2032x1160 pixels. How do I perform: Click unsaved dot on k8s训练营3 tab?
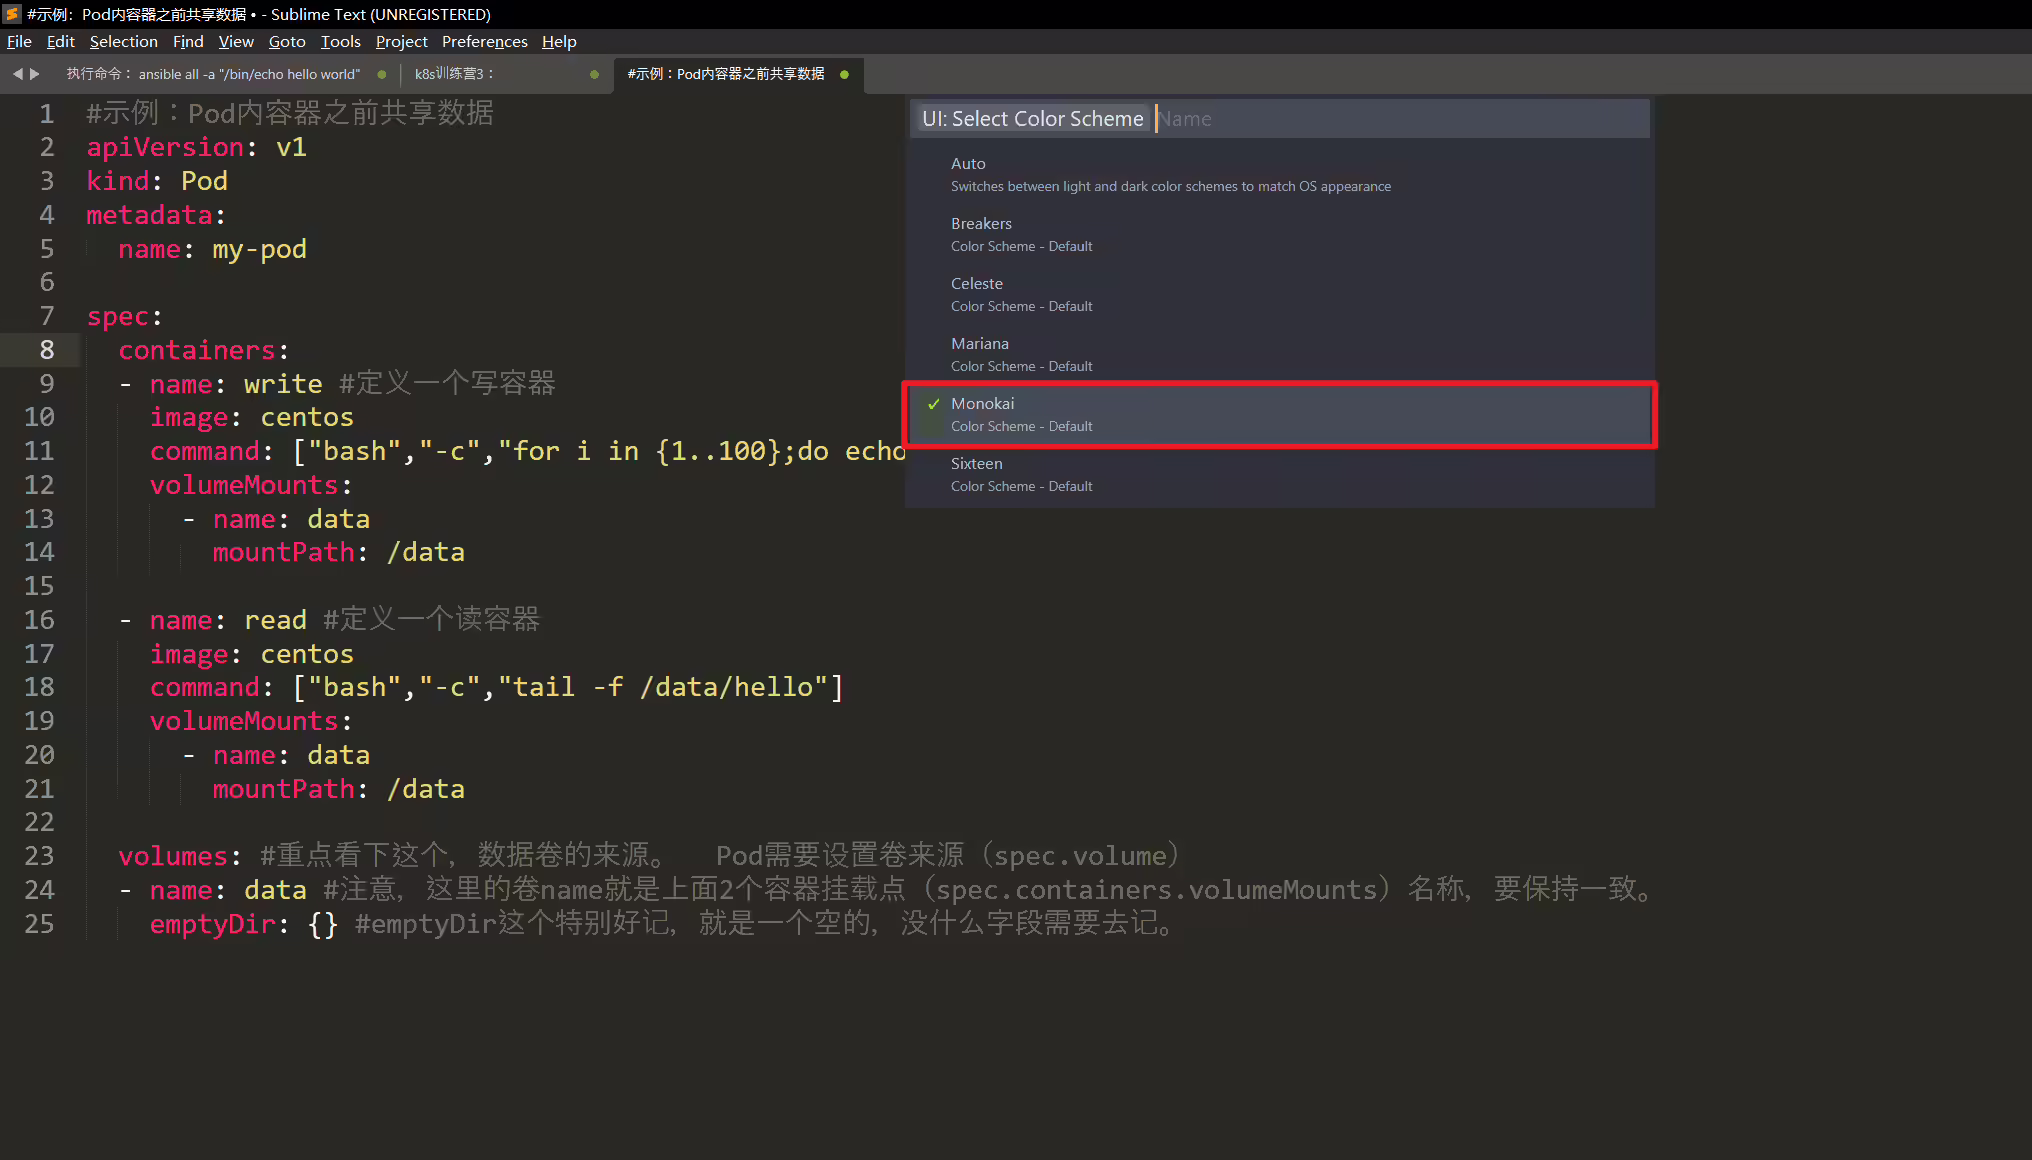click(595, 74)
